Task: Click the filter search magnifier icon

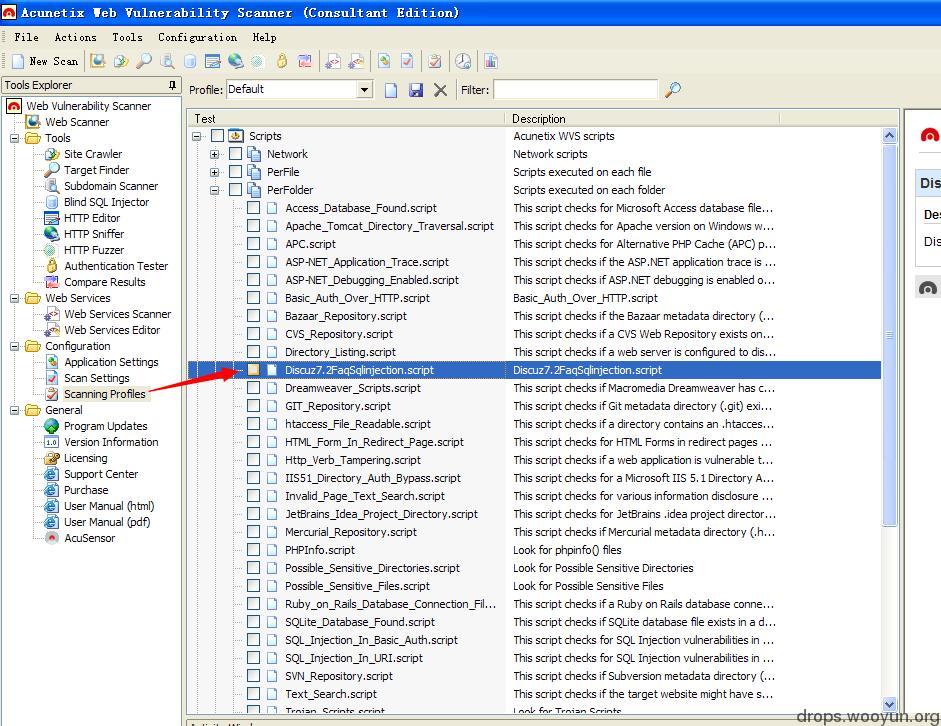Action: click(x=673, y=90)
